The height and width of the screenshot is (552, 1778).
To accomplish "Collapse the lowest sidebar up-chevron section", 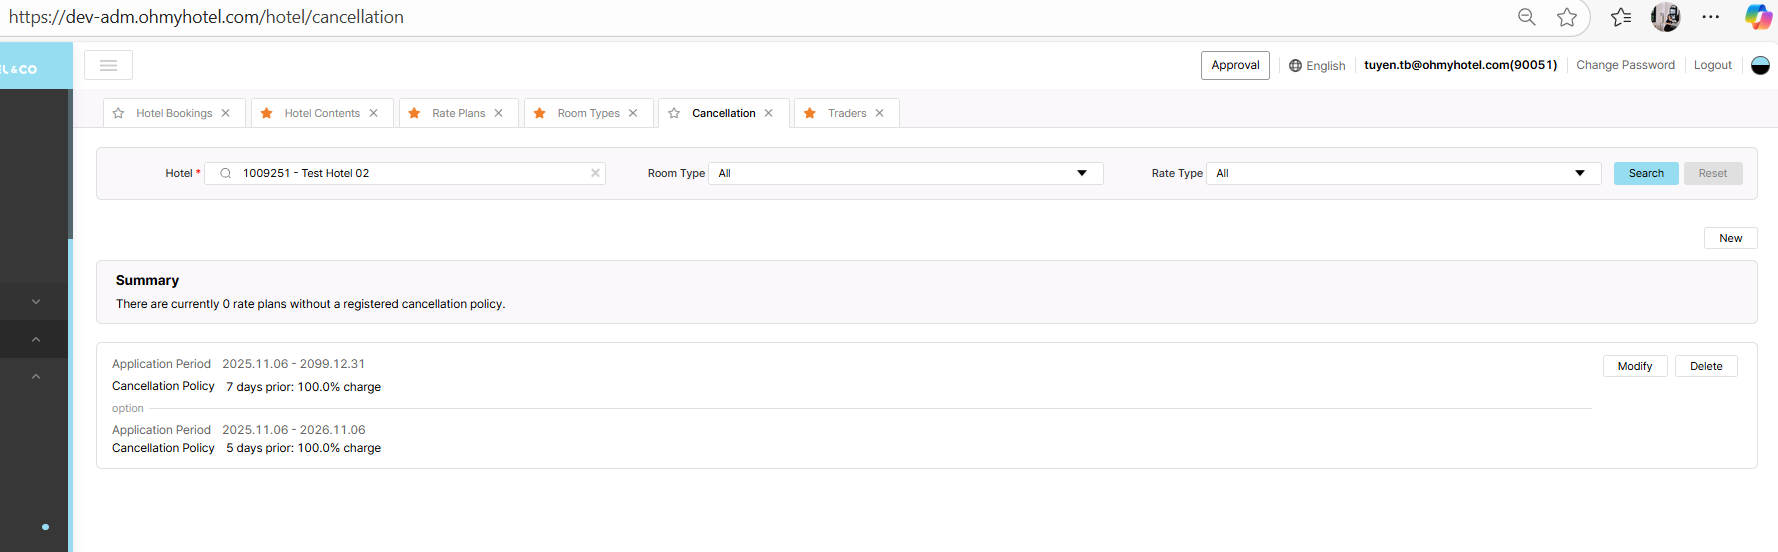I will 36,376.
